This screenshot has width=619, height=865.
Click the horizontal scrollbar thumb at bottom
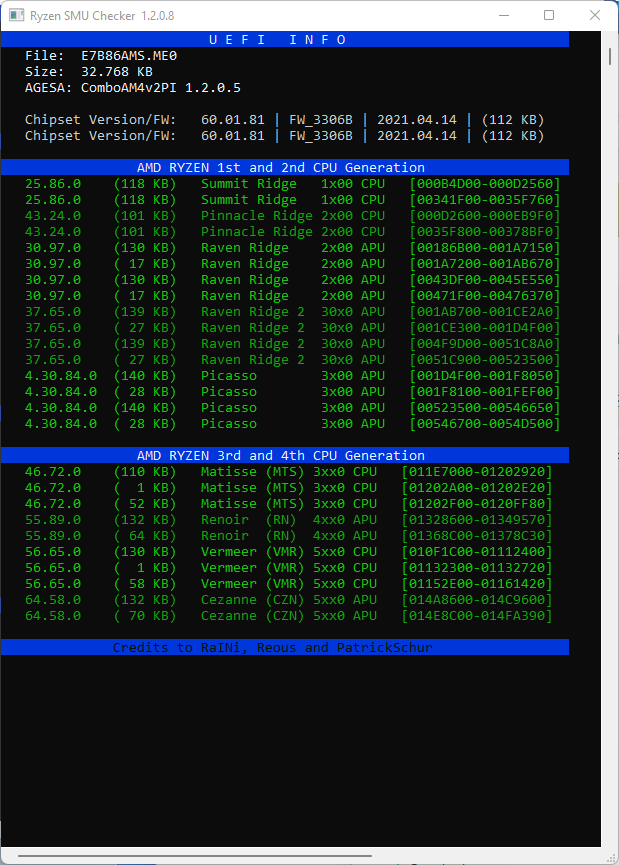tap(195, 856)
